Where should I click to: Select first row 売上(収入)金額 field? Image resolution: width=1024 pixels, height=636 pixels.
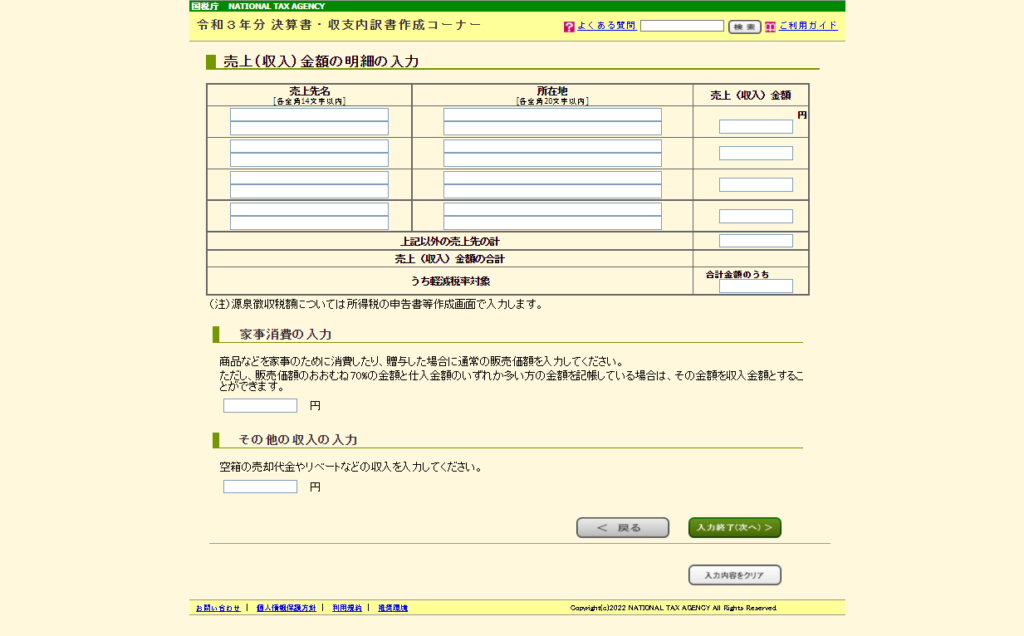tap(756, 127)
